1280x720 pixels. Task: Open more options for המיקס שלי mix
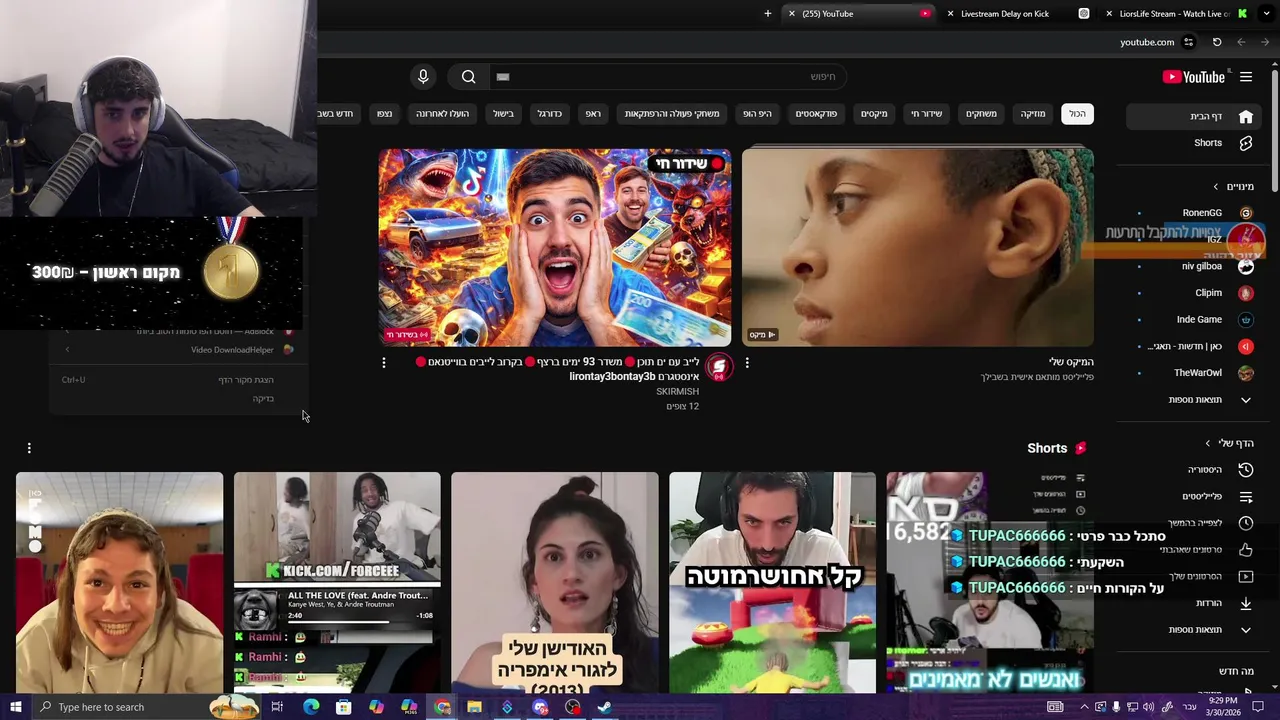(x=747, y=363)
